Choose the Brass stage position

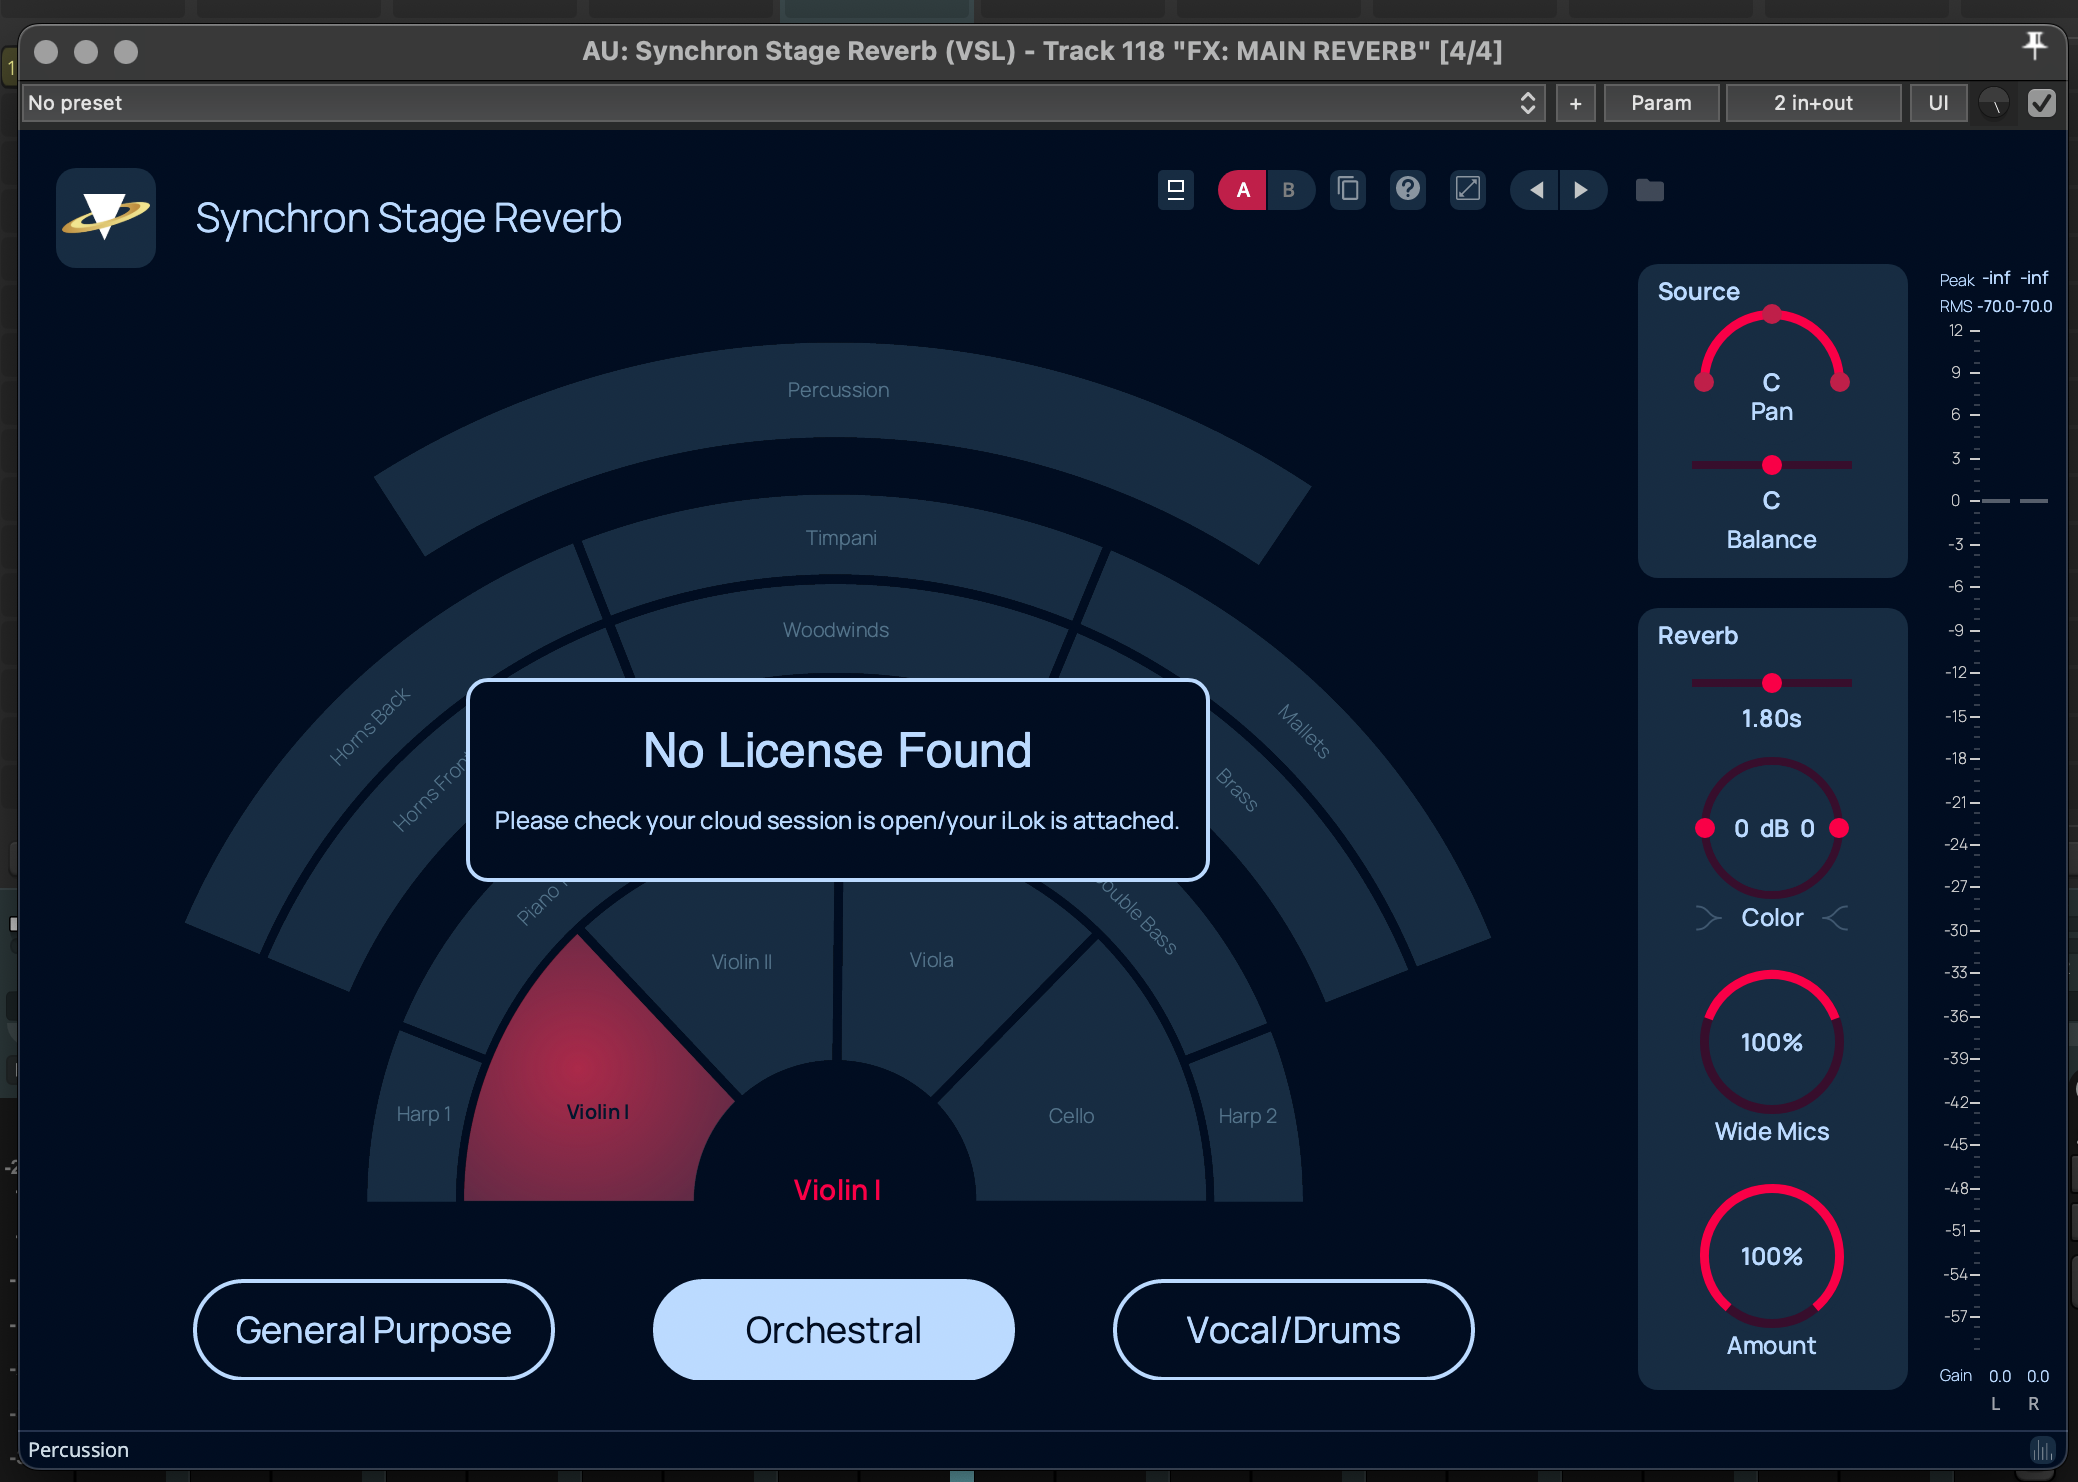point(1237,790)
